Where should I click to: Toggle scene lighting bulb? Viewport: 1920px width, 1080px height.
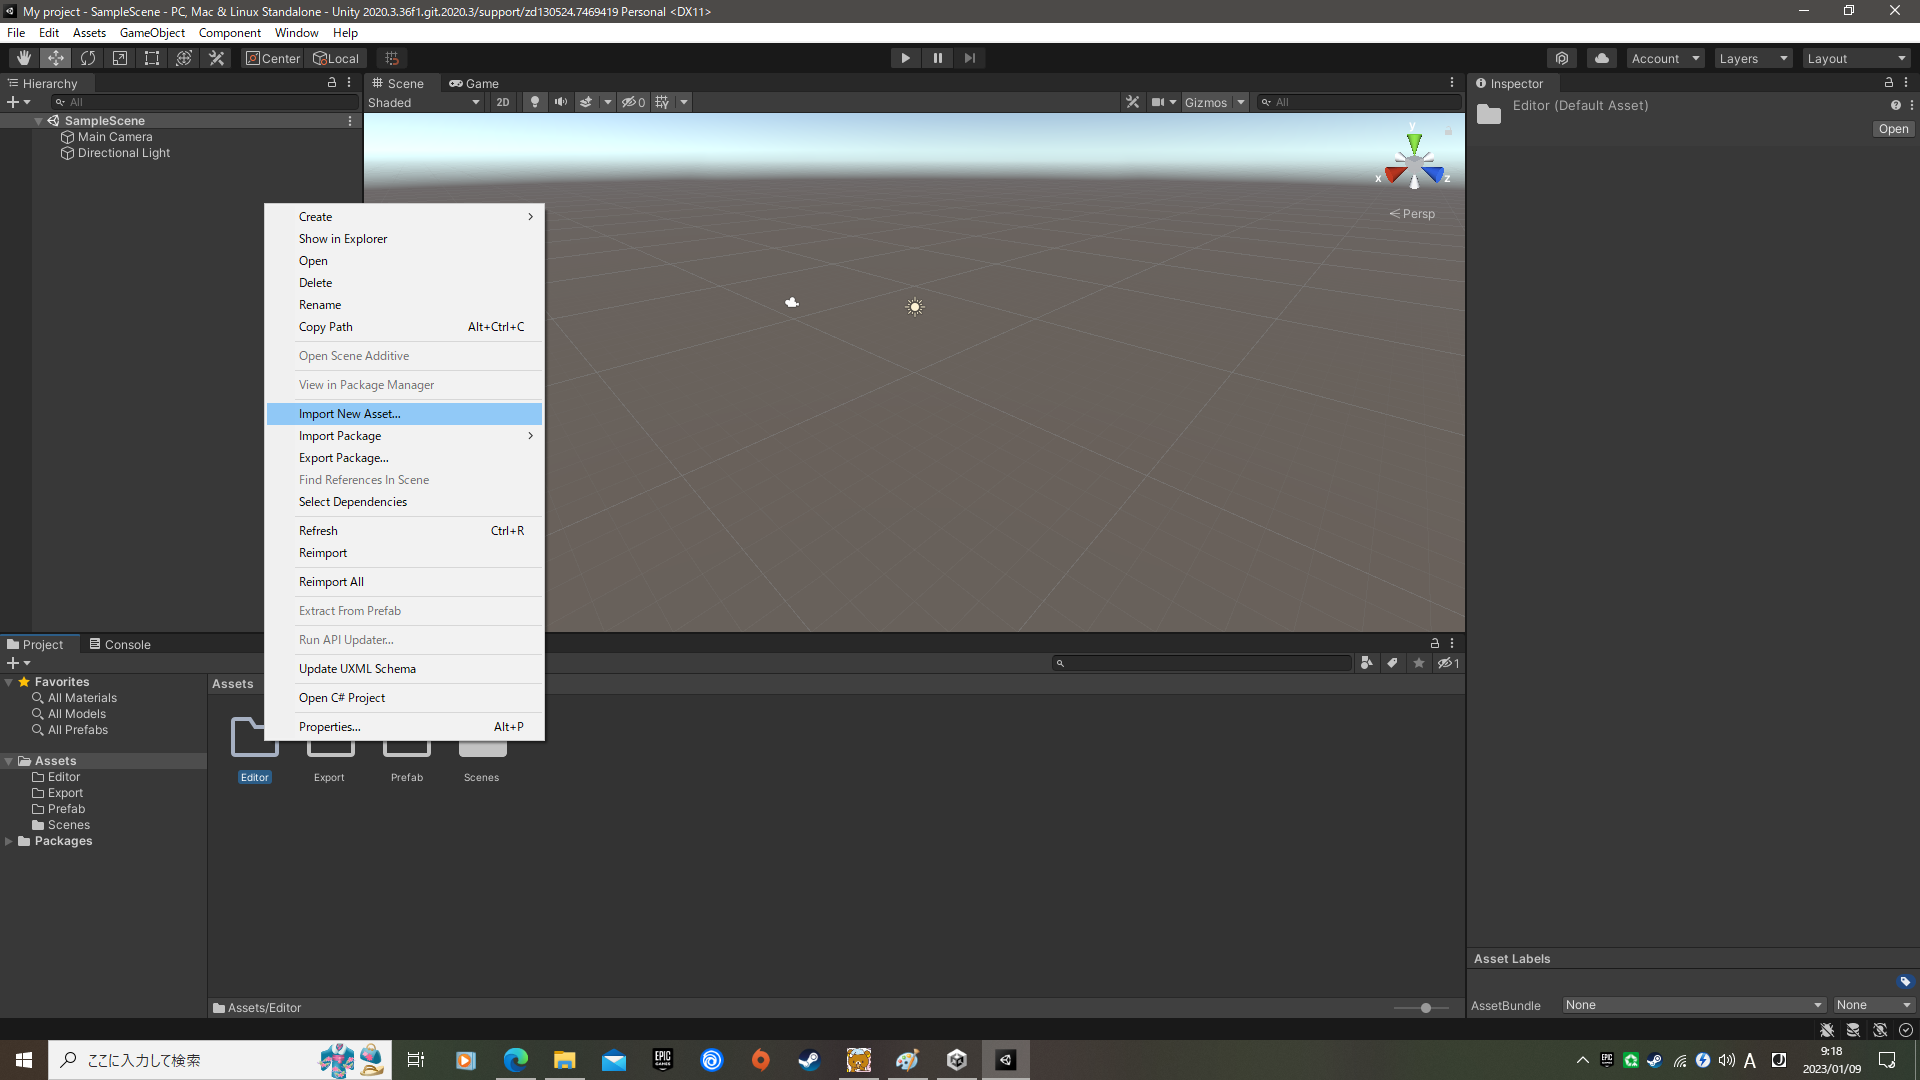tap(535, 102)
